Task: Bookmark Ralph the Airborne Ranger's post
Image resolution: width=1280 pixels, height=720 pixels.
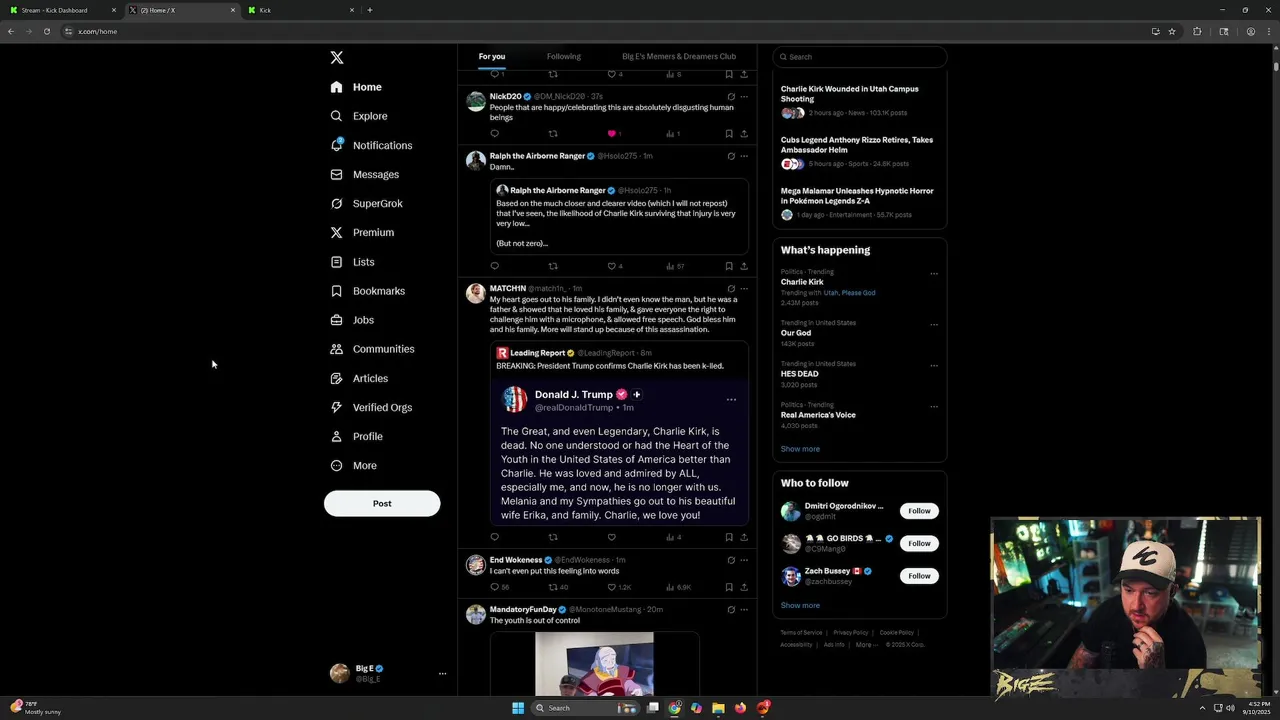Action: tap(729, 266)
